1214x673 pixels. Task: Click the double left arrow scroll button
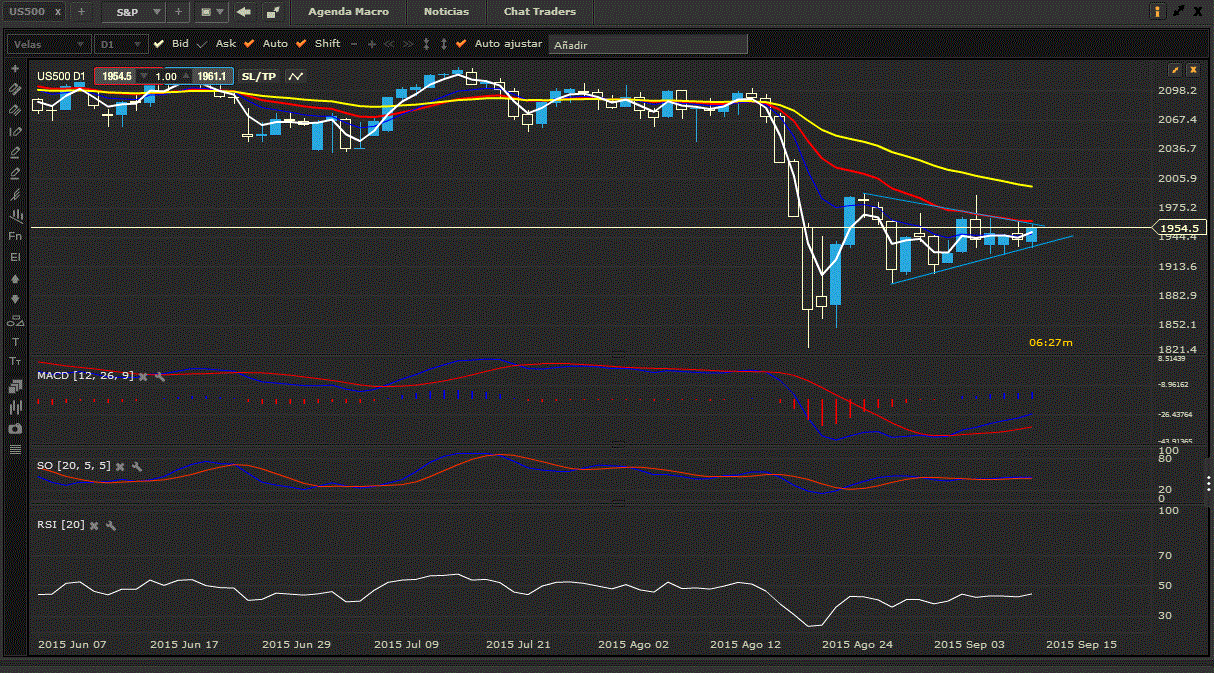pyautogui.click(x=390, y=44)
